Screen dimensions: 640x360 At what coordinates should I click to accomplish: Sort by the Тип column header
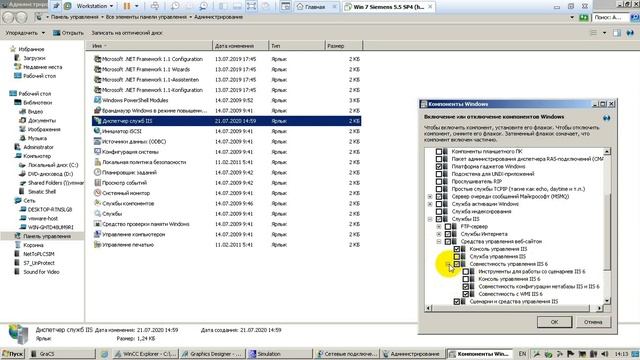point(297,46)
